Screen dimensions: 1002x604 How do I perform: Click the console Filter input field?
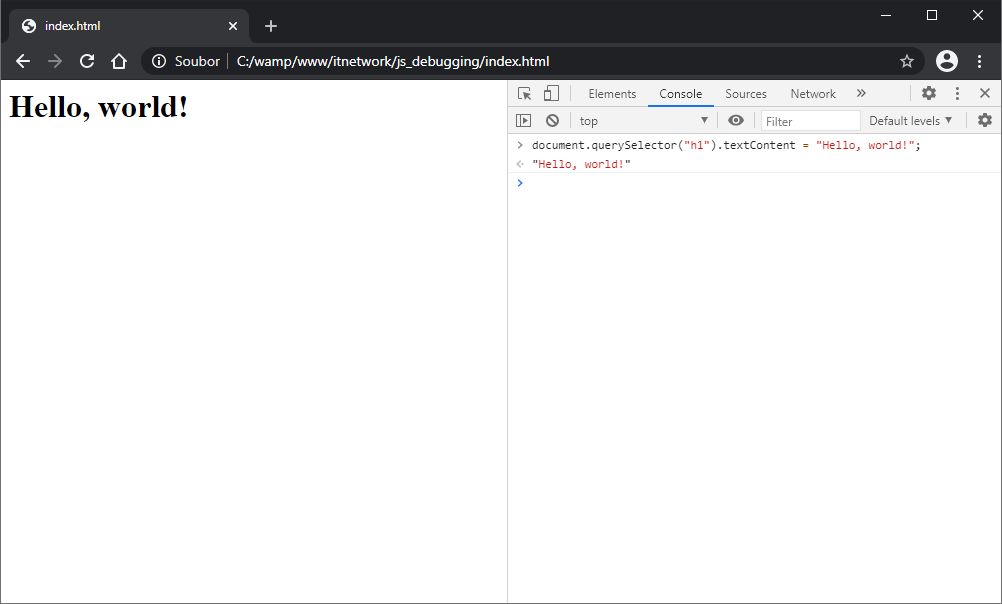point(810,121)
